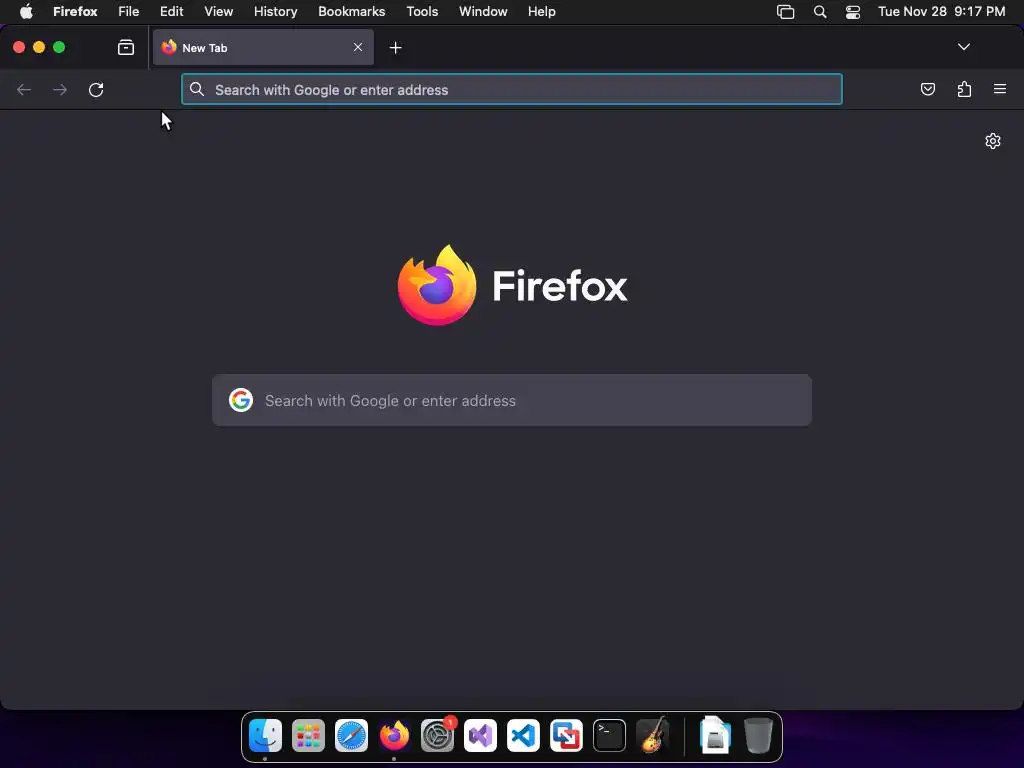Screen dimensions: 1024x768
Task: Open the History menu
Action: point(276,12)
